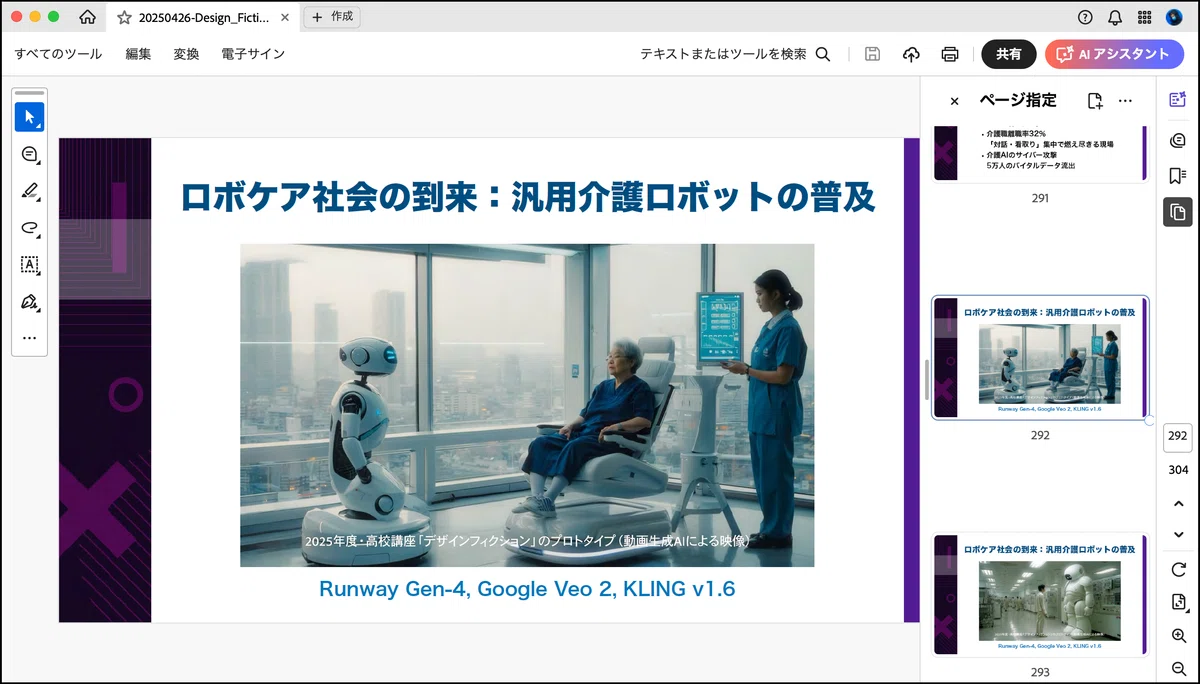Select the fill and sign pen tool
Screen dimensions: 1200x684
pyautogui.click(x=29, y=301)
